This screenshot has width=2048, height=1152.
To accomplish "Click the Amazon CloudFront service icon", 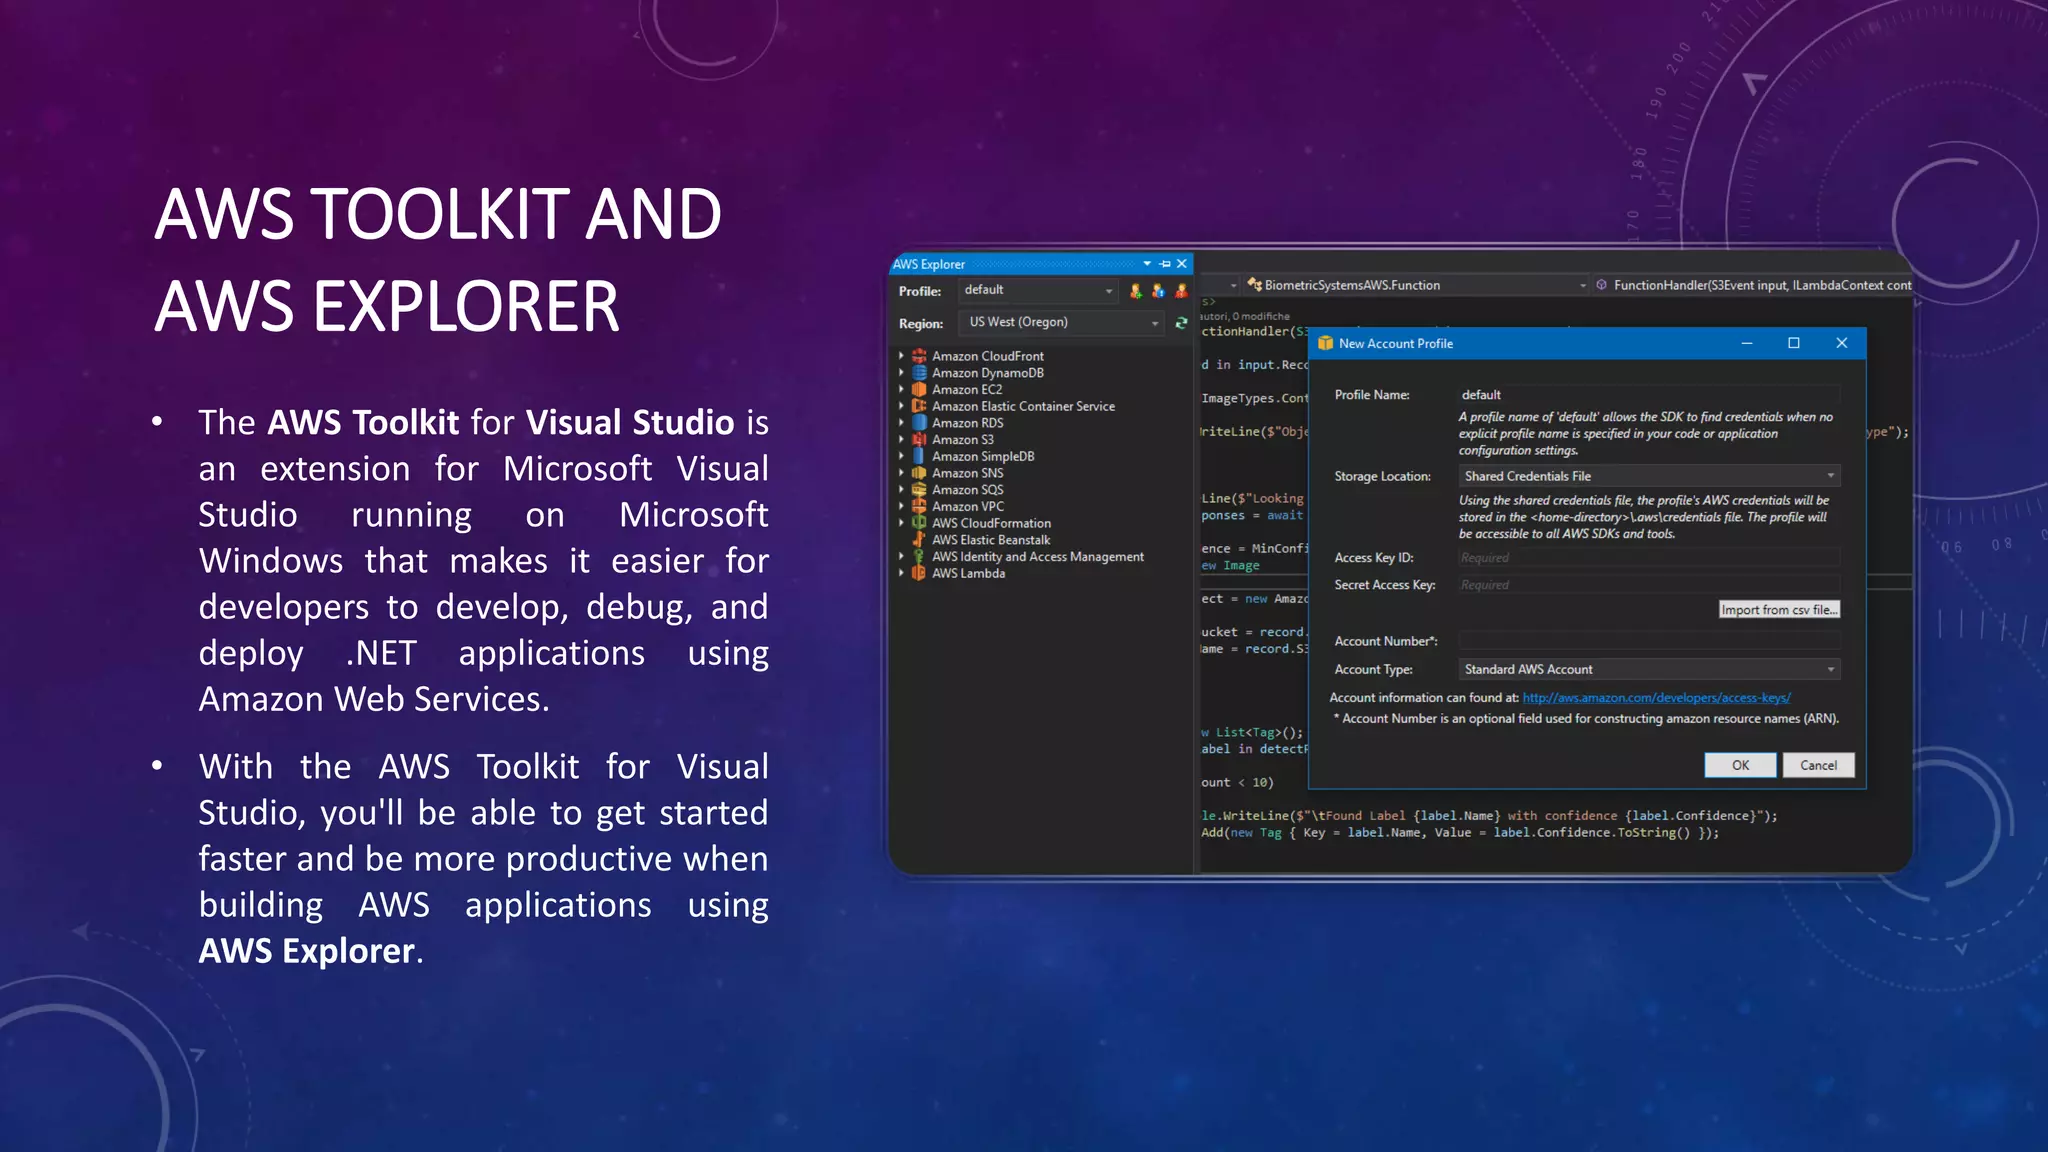I will (x=919, y=356).
